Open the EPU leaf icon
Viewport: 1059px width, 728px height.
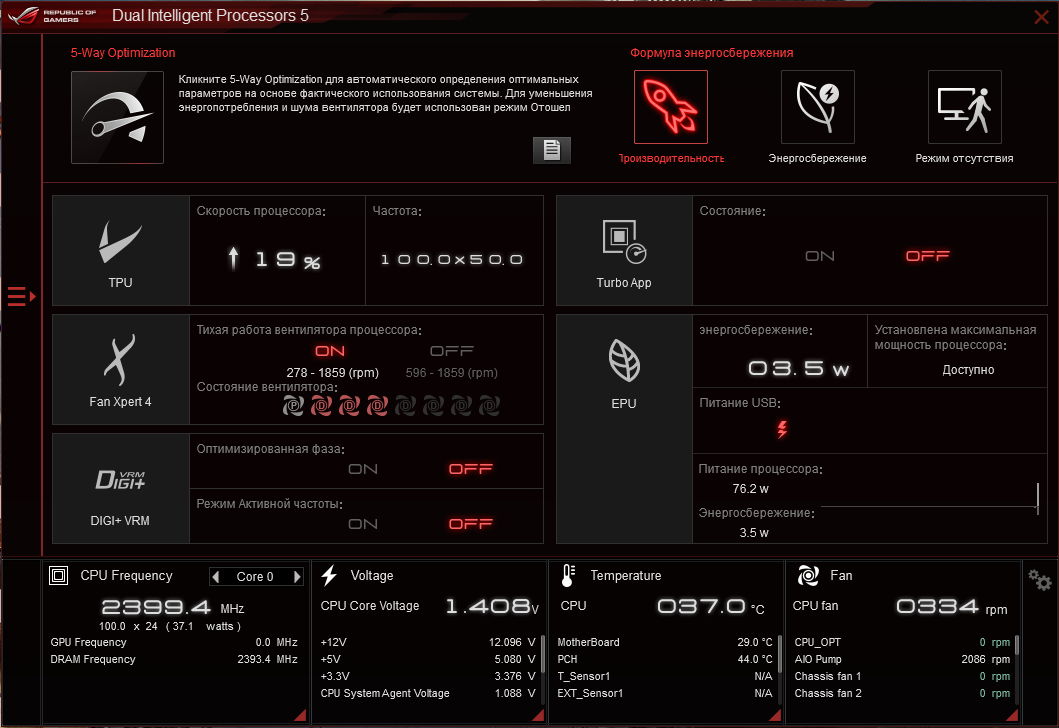click(624, 360)
